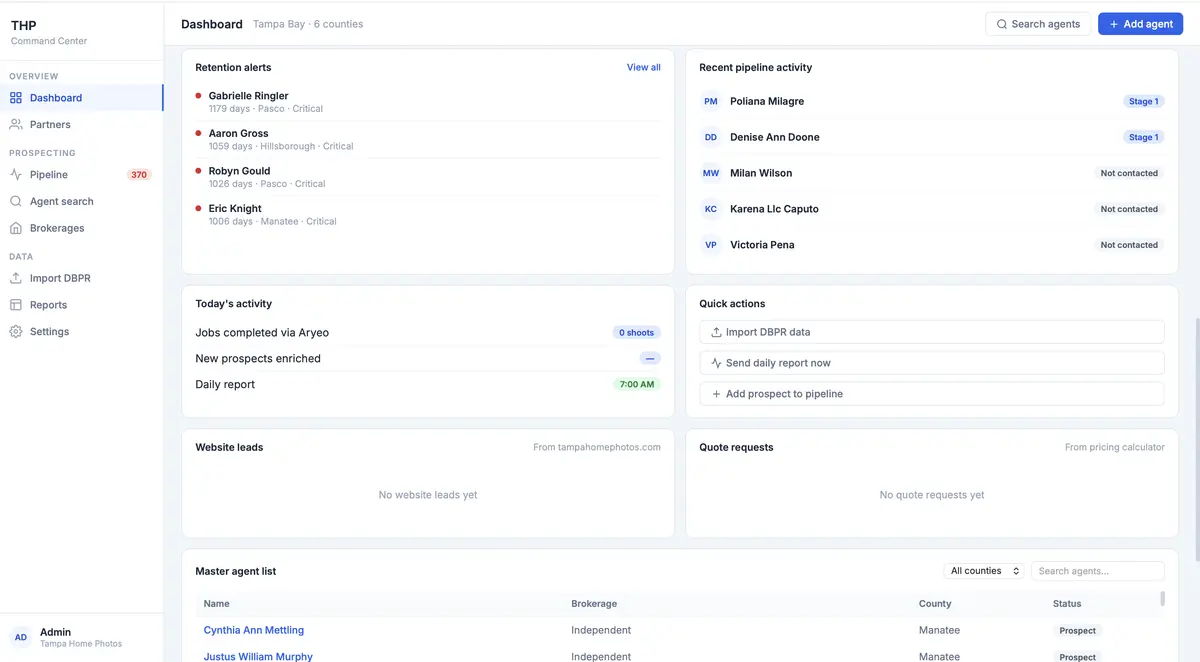
Task: Click the MW avatar for Milan Wilson
Action: (711, 173)
